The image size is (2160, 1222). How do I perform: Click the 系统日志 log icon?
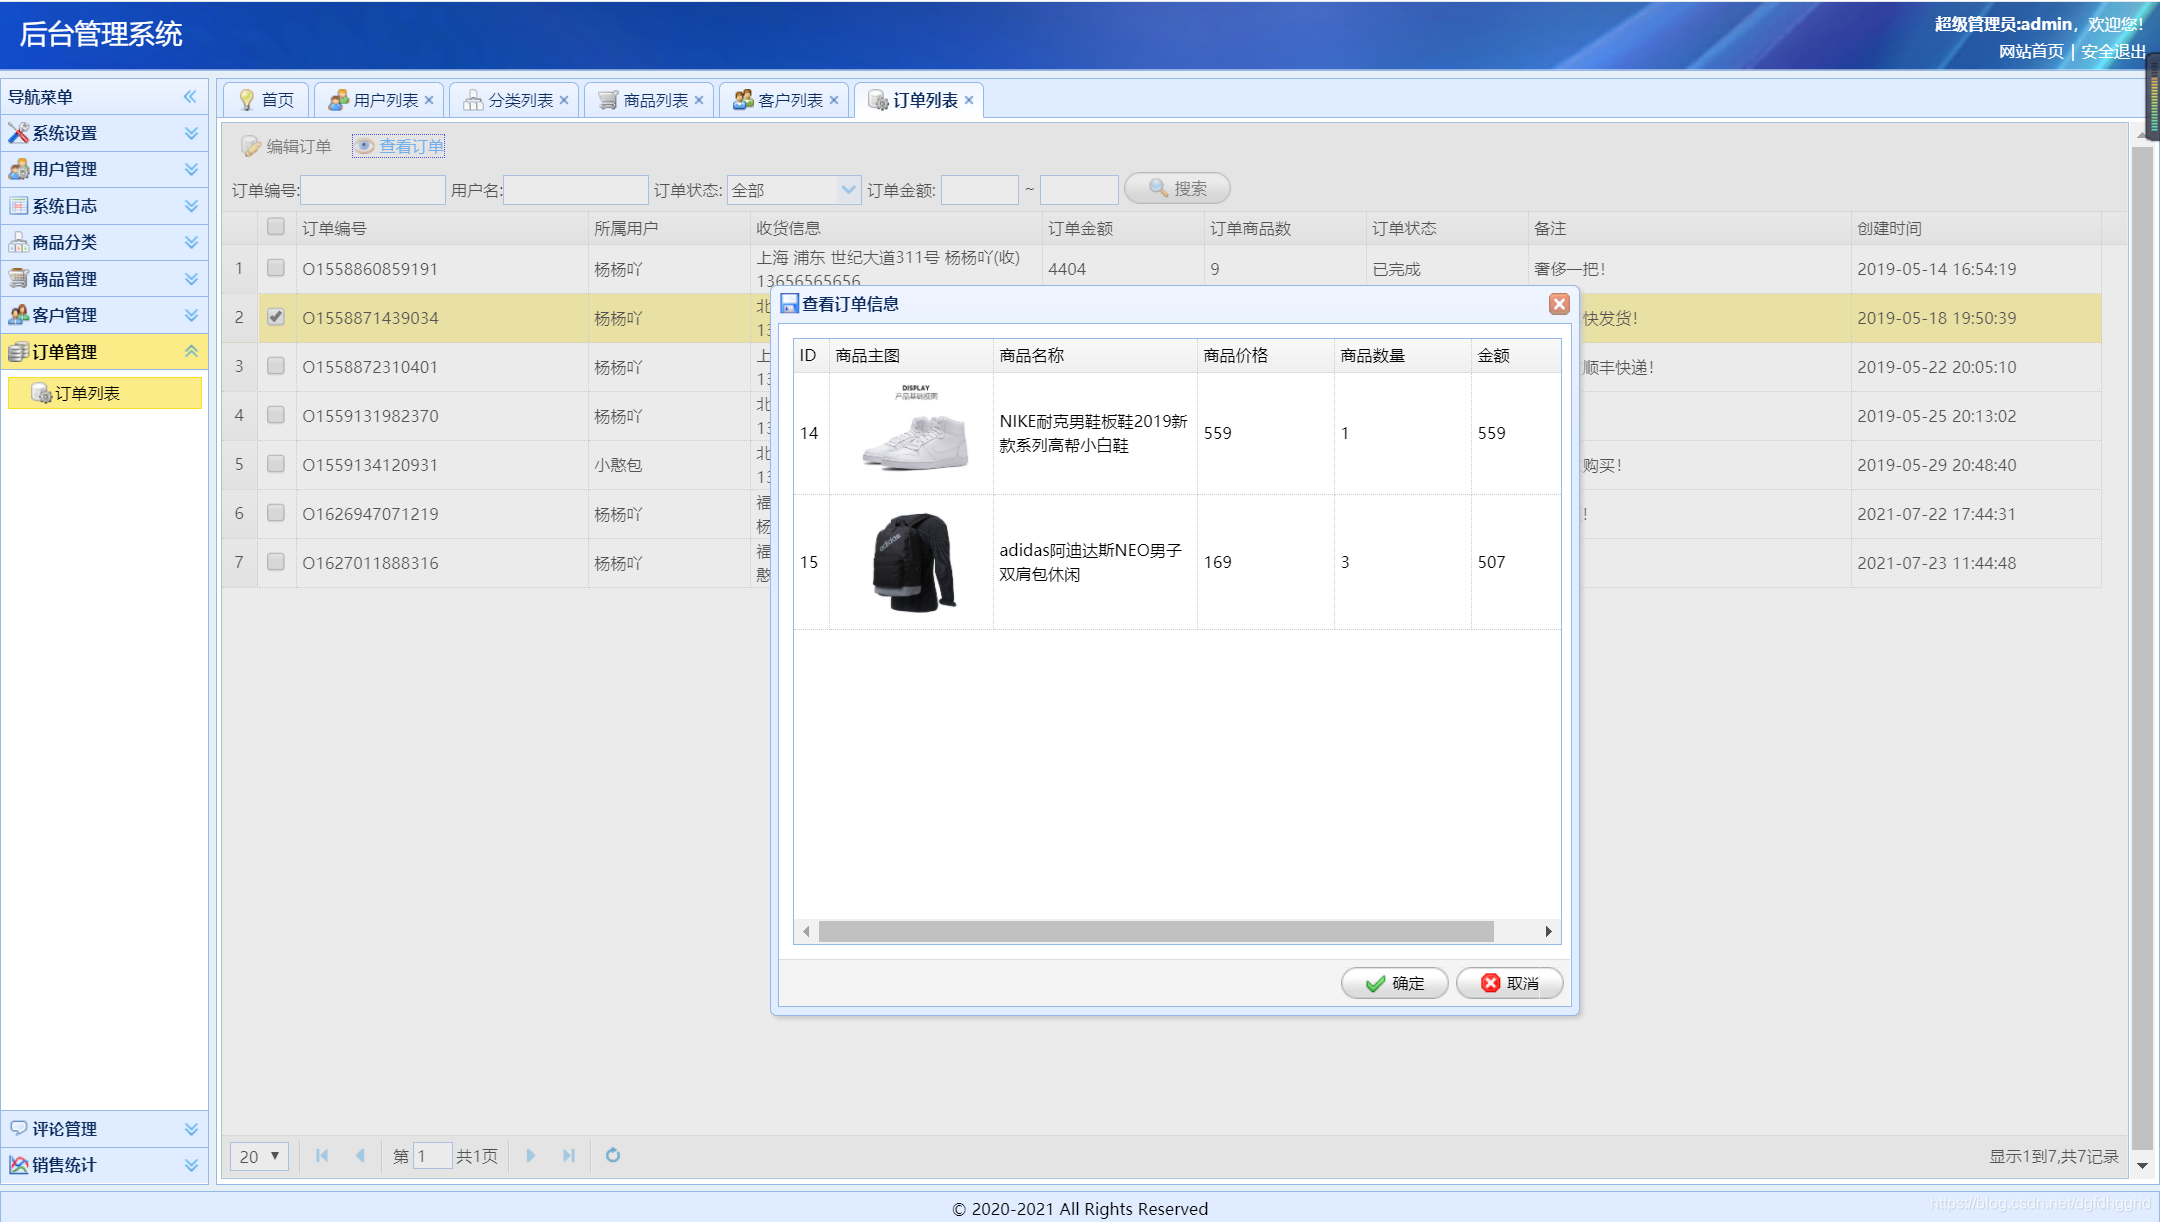[18, 206]
